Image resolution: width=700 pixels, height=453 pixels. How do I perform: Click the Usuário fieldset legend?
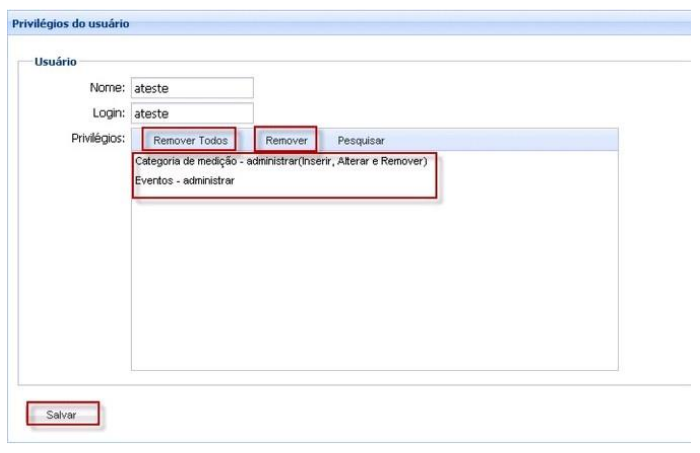(x=56, y=62)
